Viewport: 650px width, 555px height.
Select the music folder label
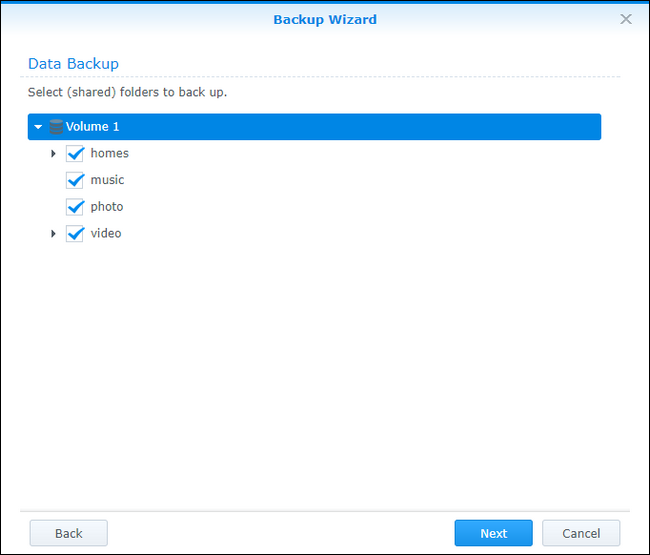tap(107, 180)
